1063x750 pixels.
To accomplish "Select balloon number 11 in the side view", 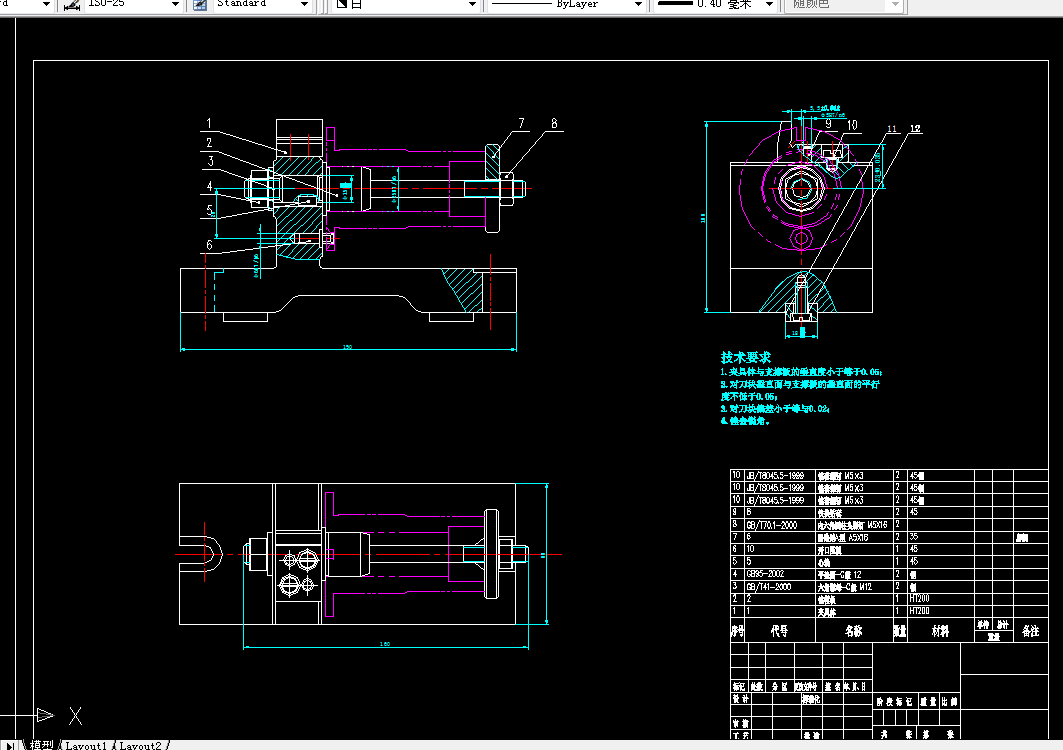I will 892,128.
